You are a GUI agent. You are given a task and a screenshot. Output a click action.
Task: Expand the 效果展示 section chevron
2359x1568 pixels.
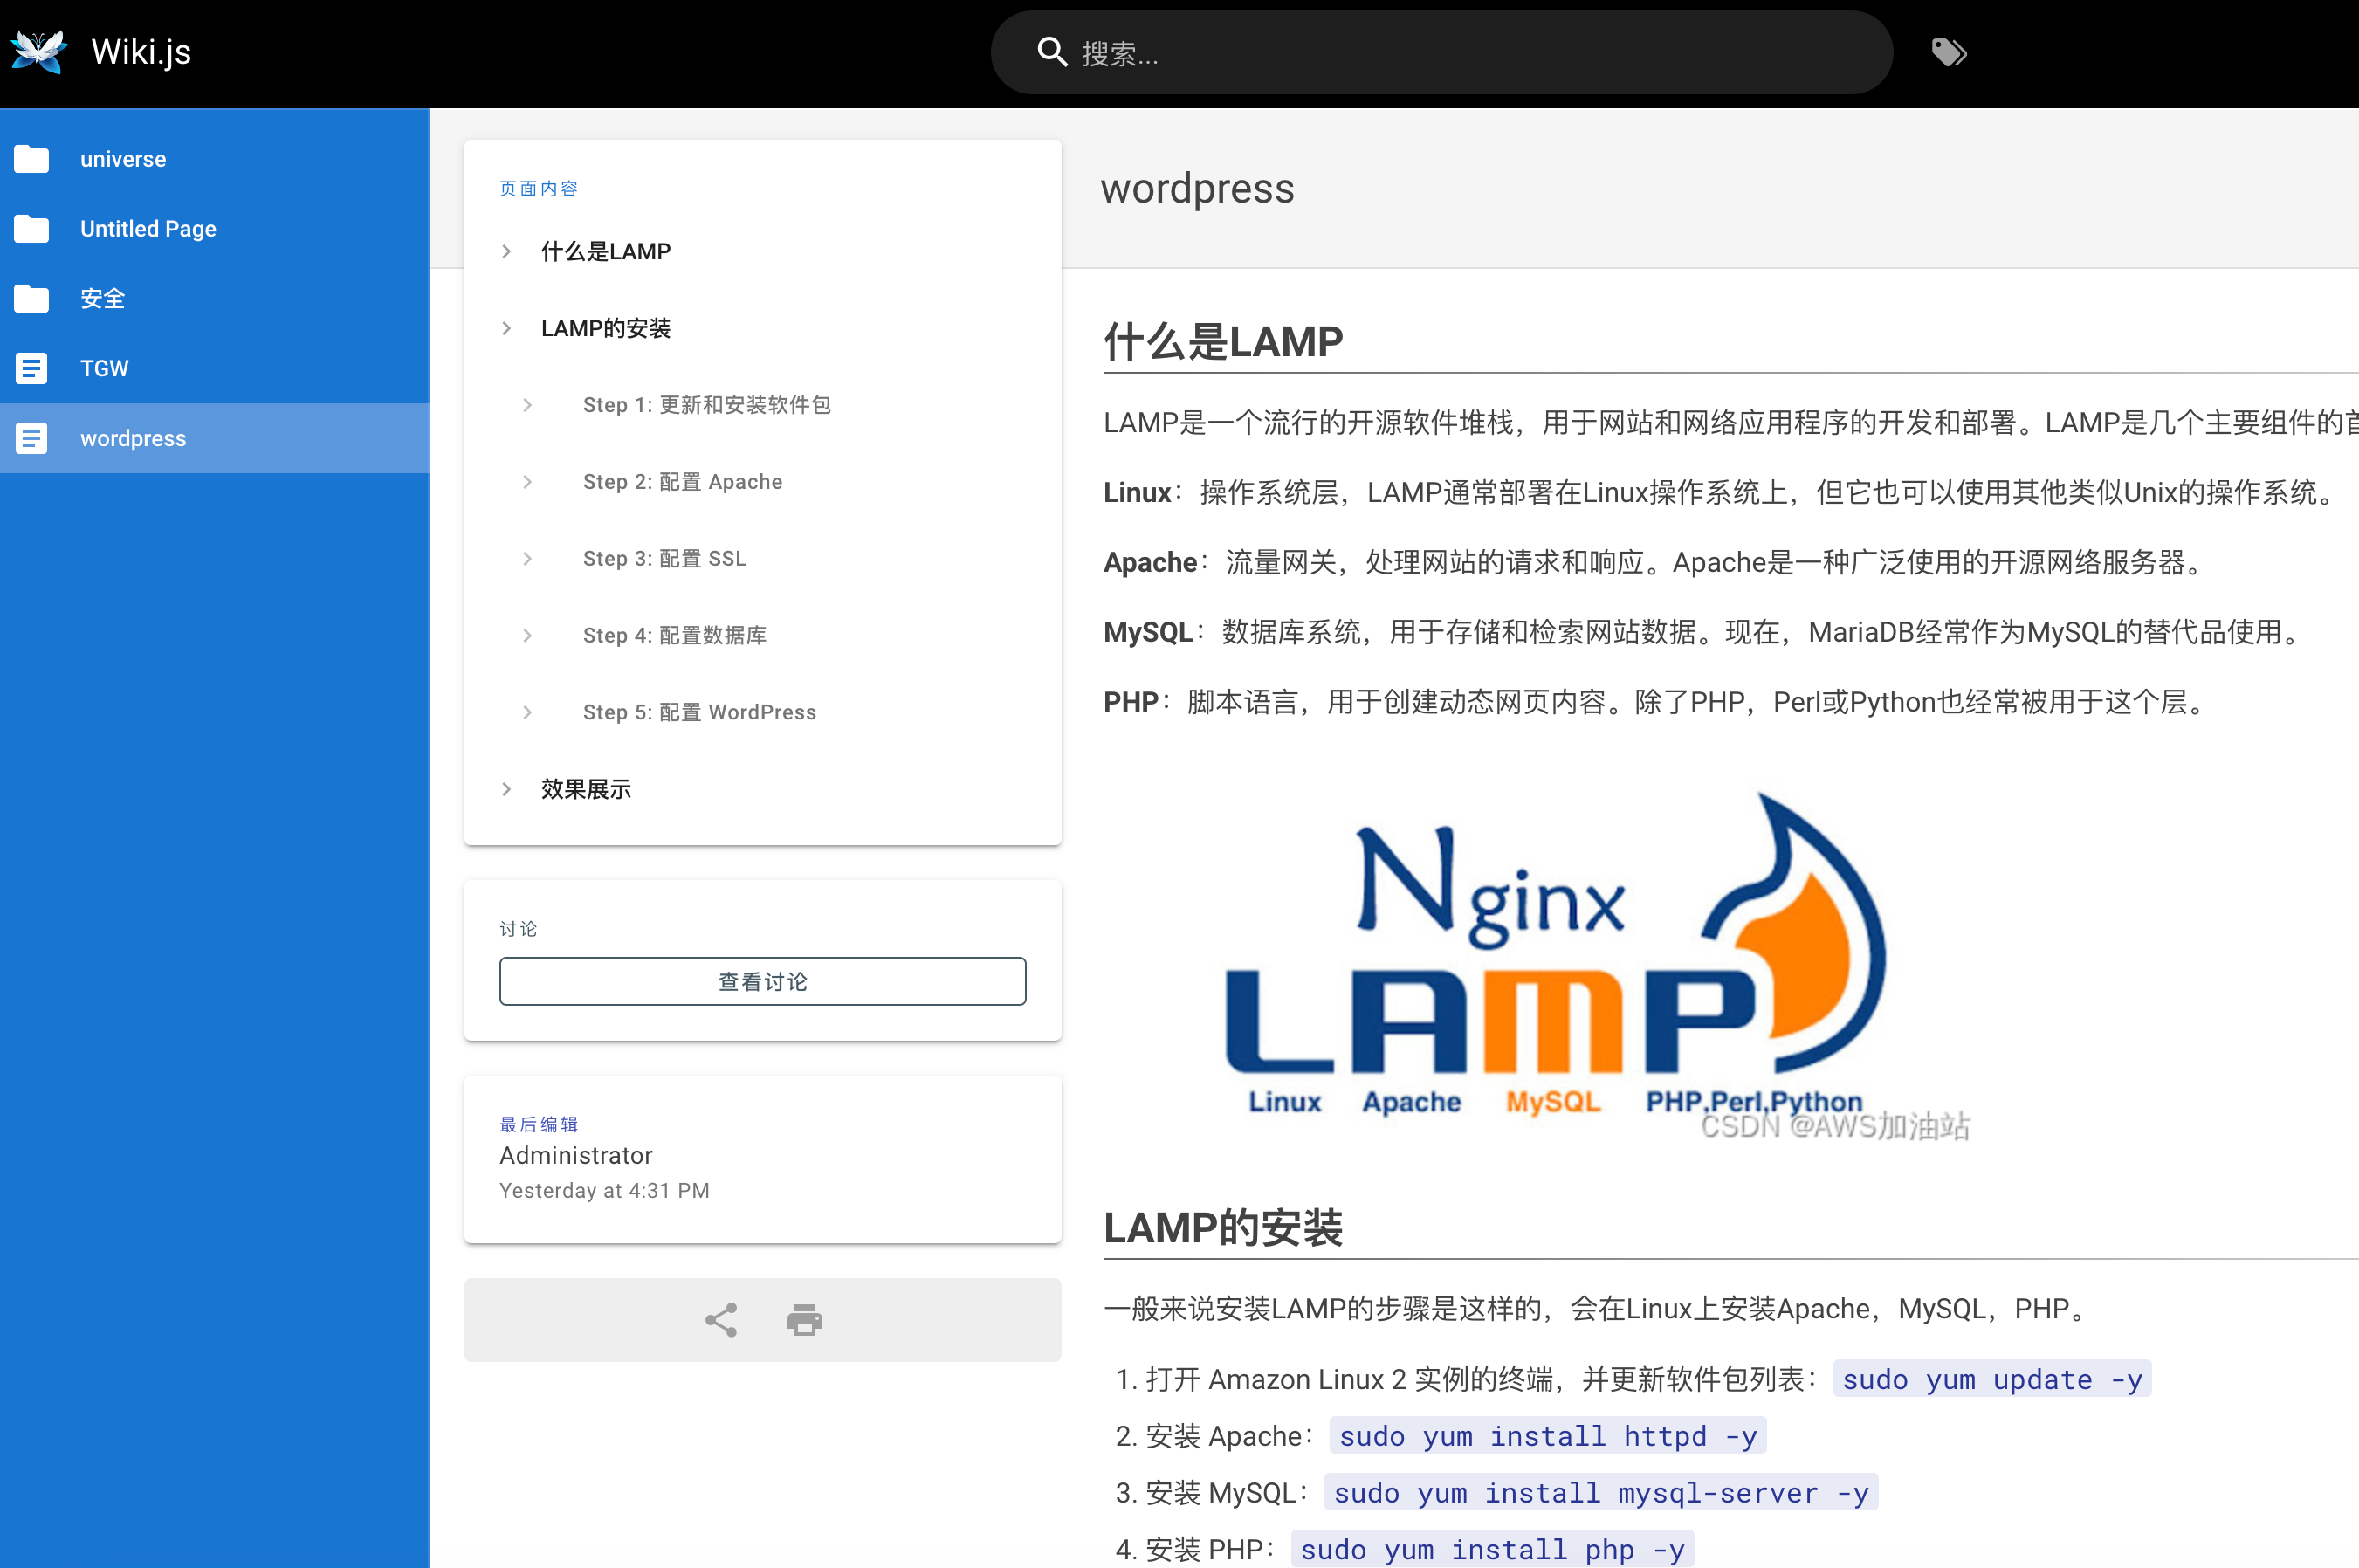coord(506,789)
